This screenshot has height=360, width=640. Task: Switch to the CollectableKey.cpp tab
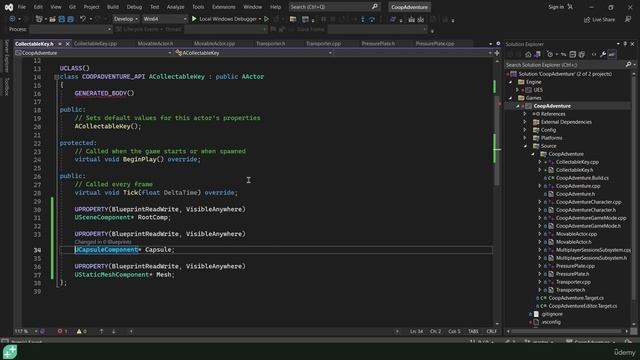(96, 44)
